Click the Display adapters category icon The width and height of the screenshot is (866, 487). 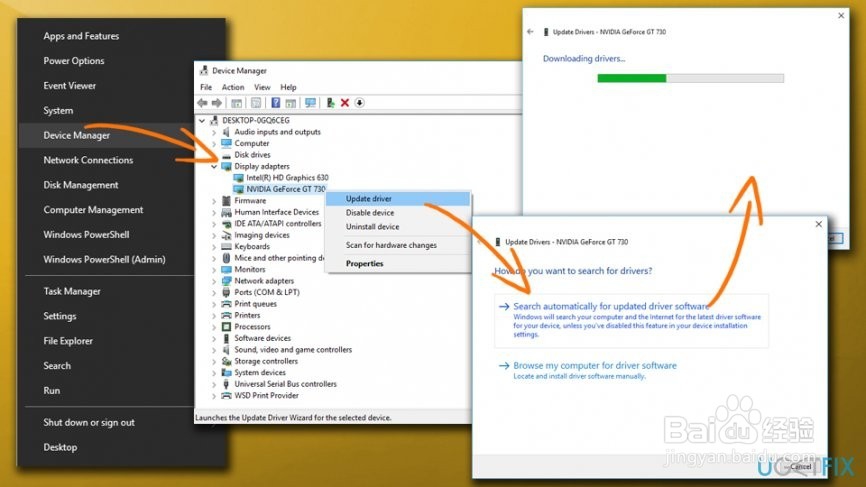coord(226,166)
